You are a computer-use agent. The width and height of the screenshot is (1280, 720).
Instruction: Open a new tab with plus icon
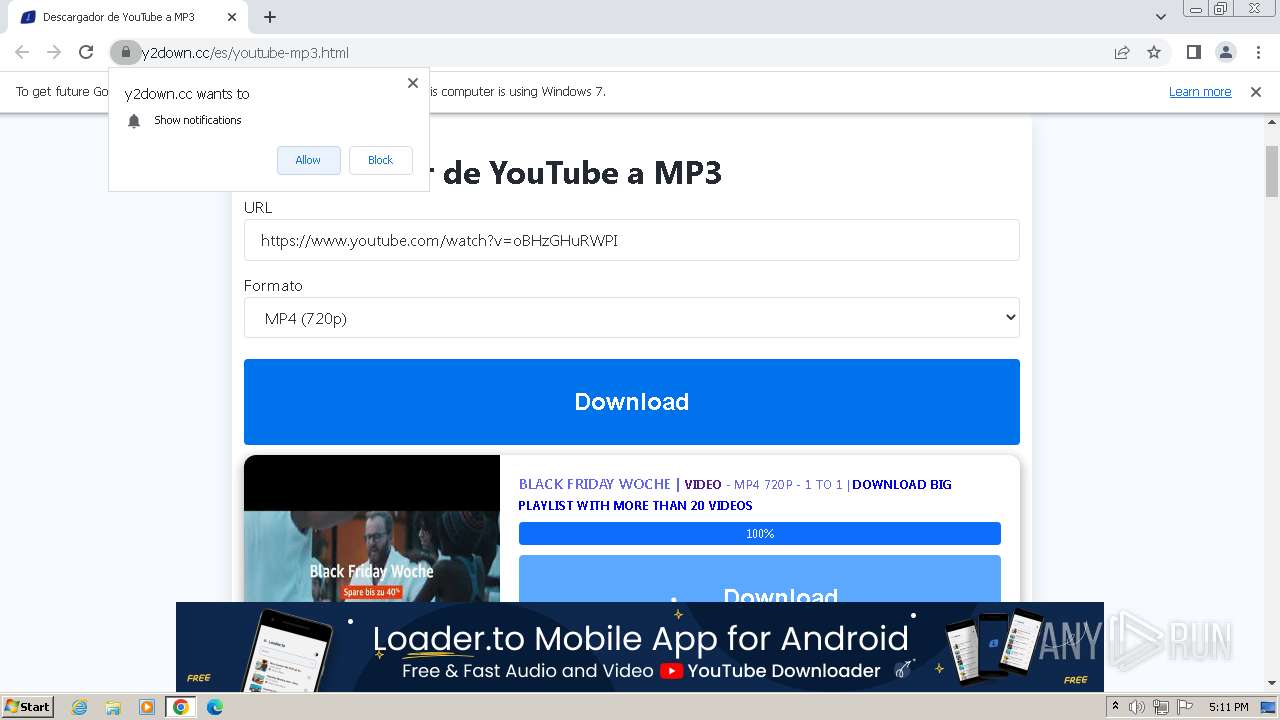[270, 17]
